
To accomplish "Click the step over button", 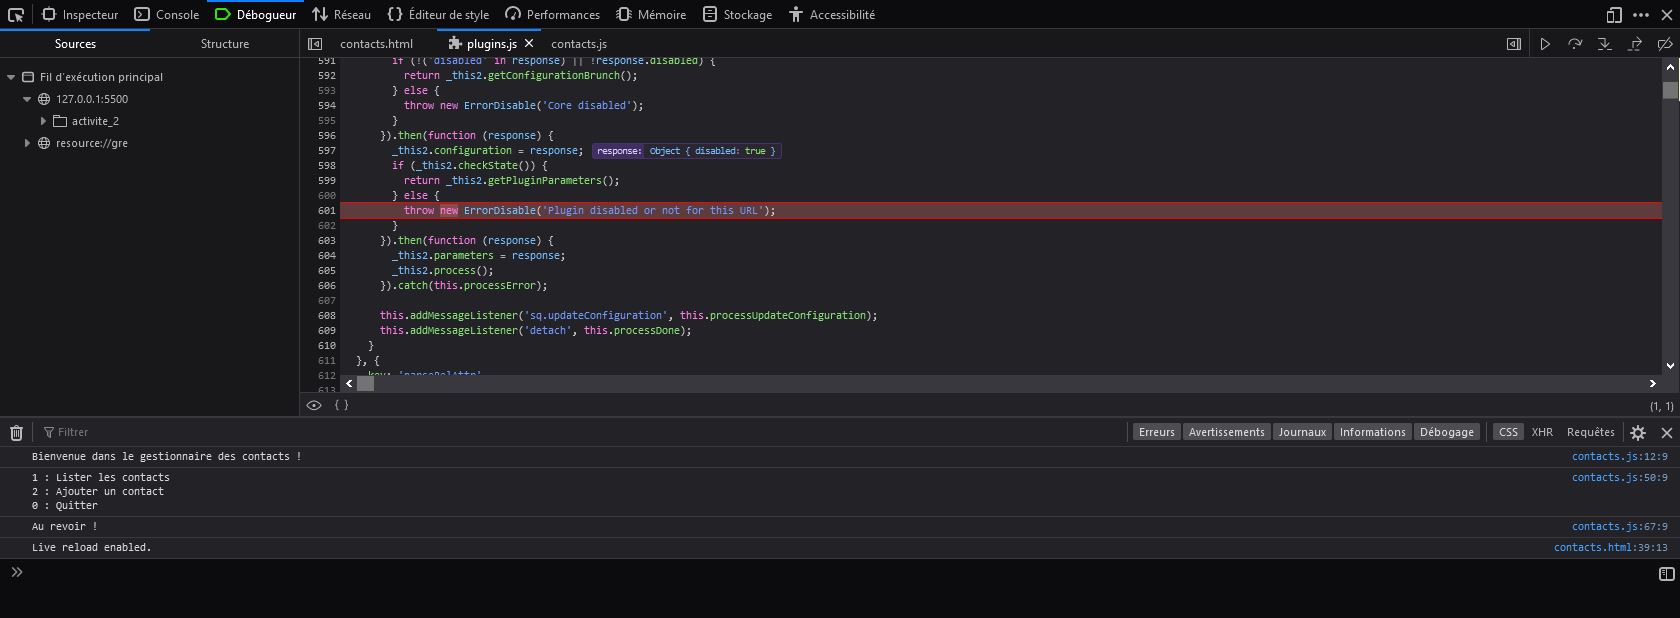I will click(x=1575, y=44).
